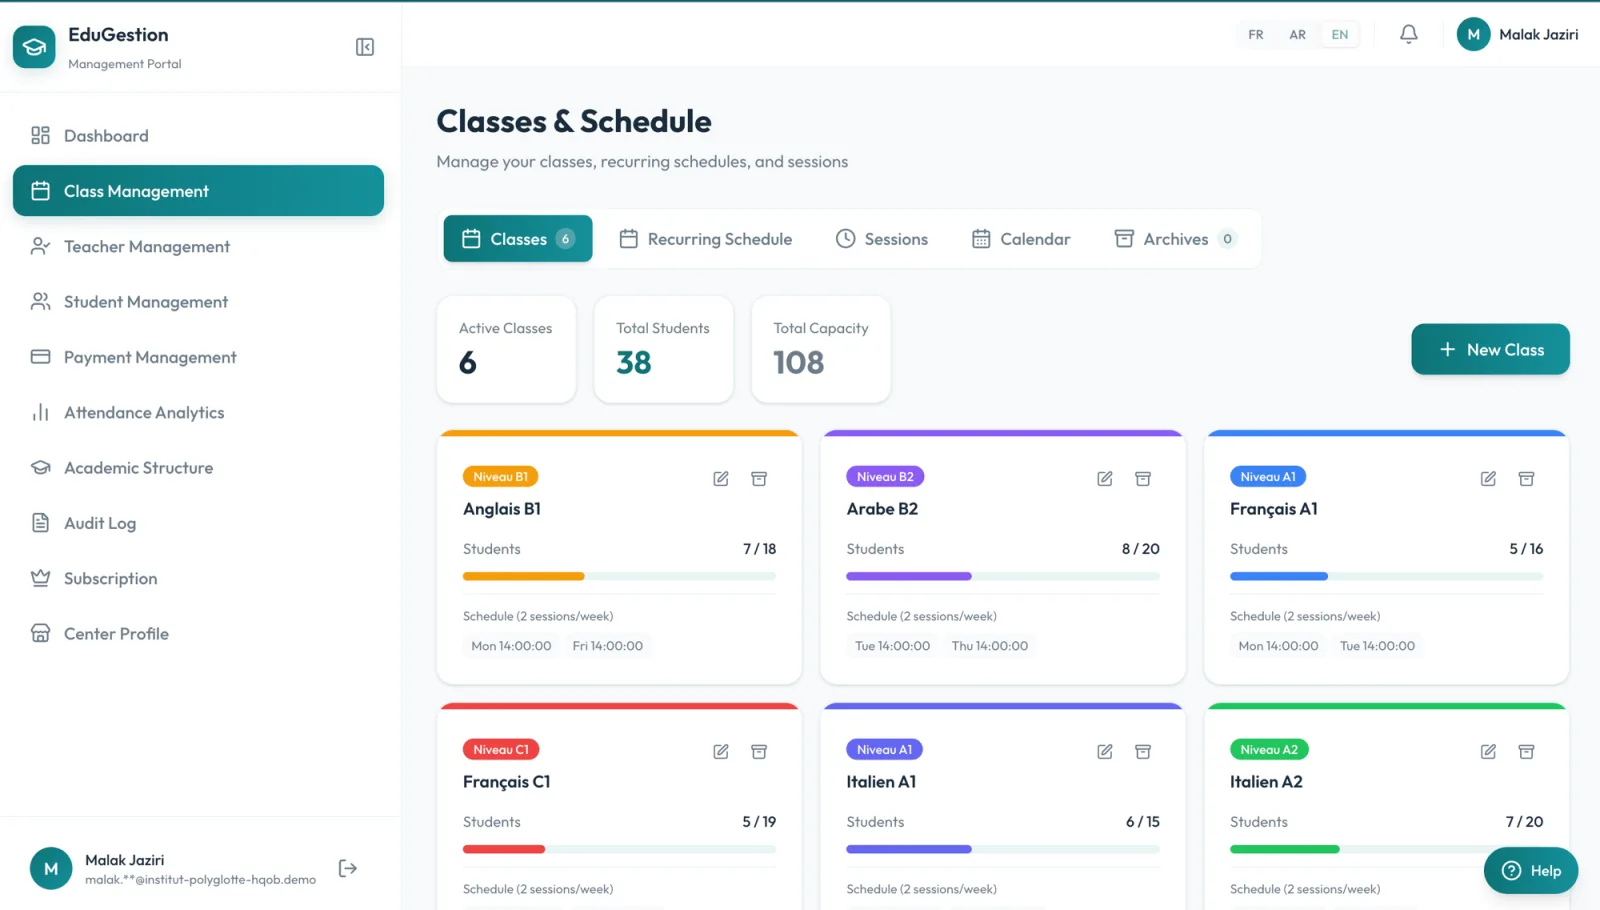This screenshot has height=910, width=1600.
Task: Create a New Class
Action: pyautogui.click(x=1490, y=350)
